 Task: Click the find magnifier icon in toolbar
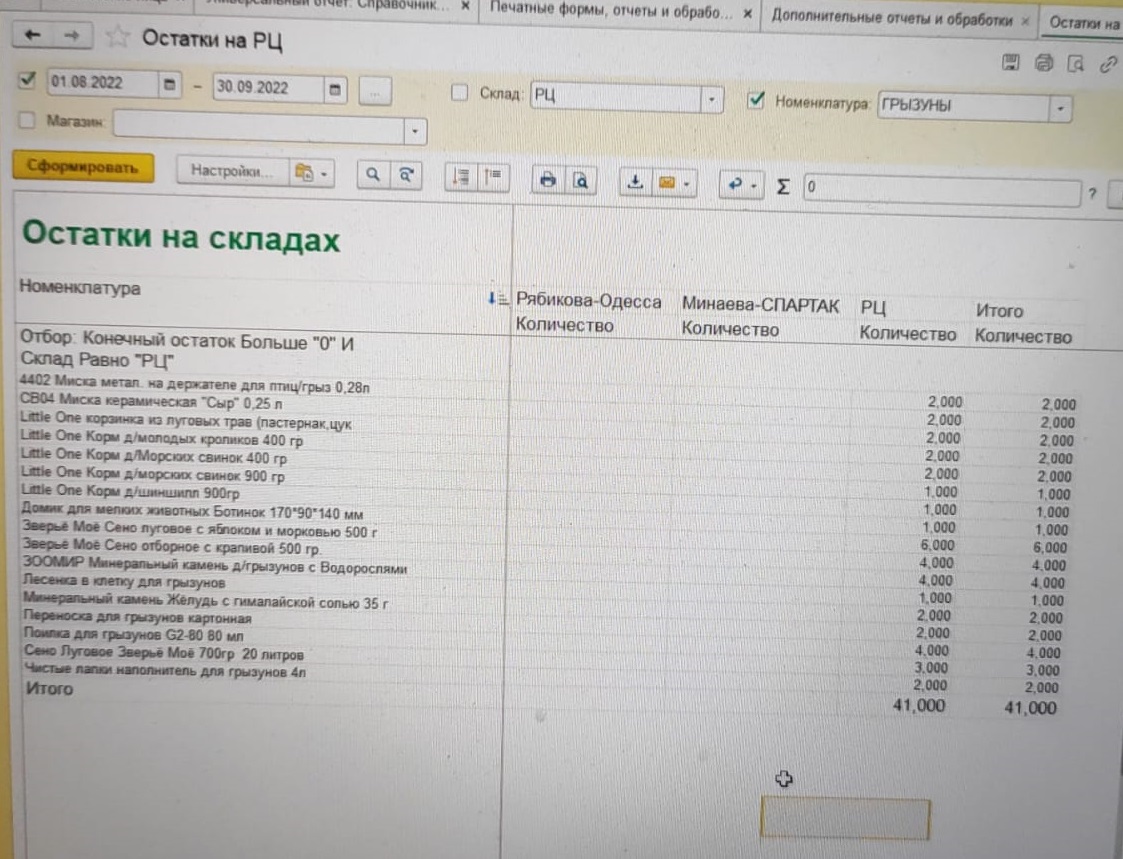(x=372, y=174)
